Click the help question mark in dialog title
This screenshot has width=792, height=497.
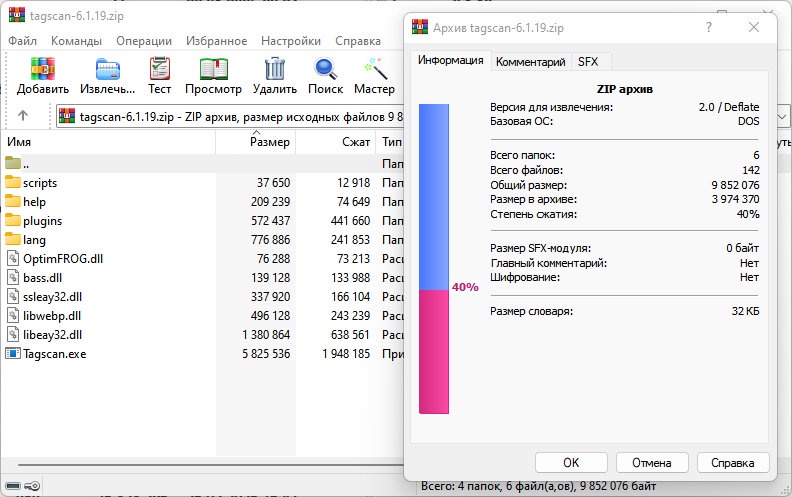coord(709,27)
